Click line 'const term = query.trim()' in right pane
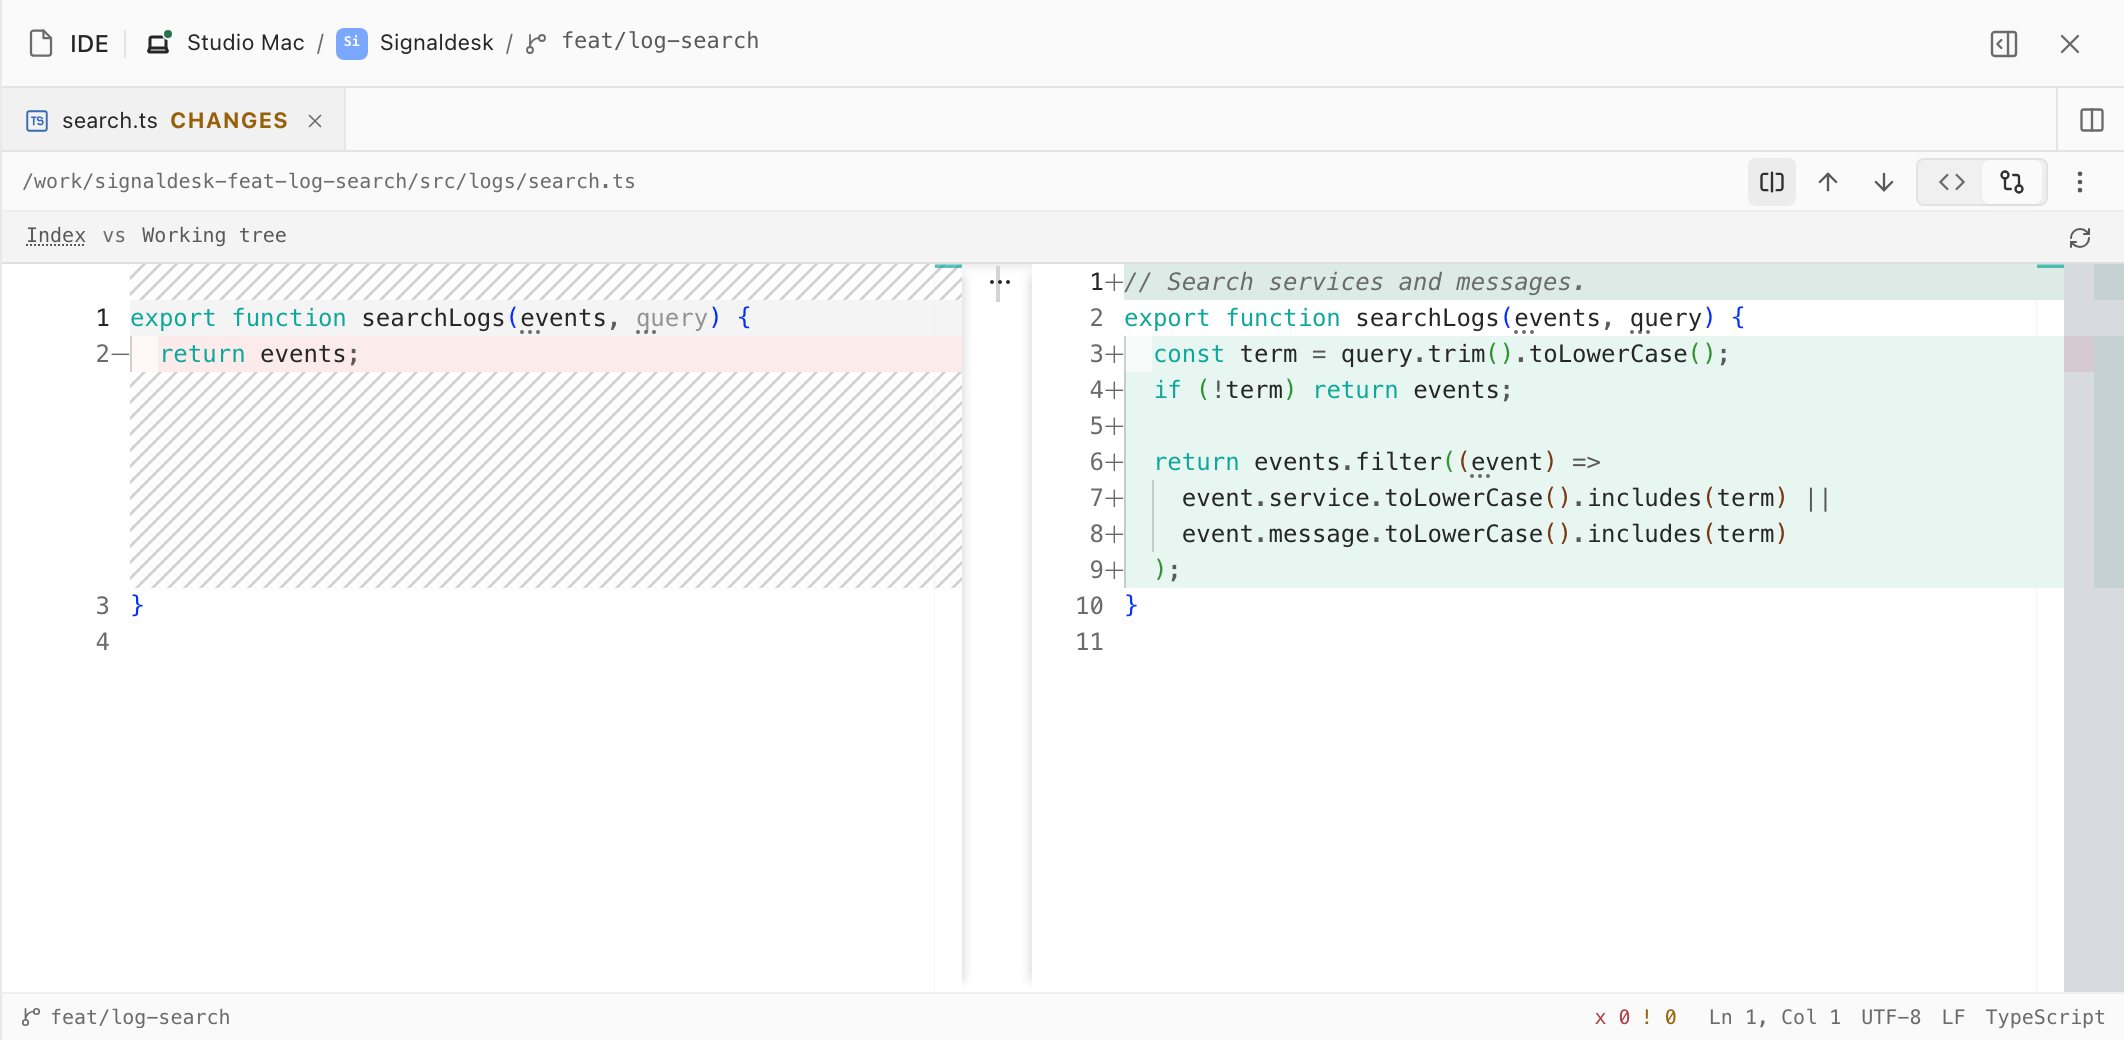This screenshot has width=2124, height=1040. point(1594,354)
